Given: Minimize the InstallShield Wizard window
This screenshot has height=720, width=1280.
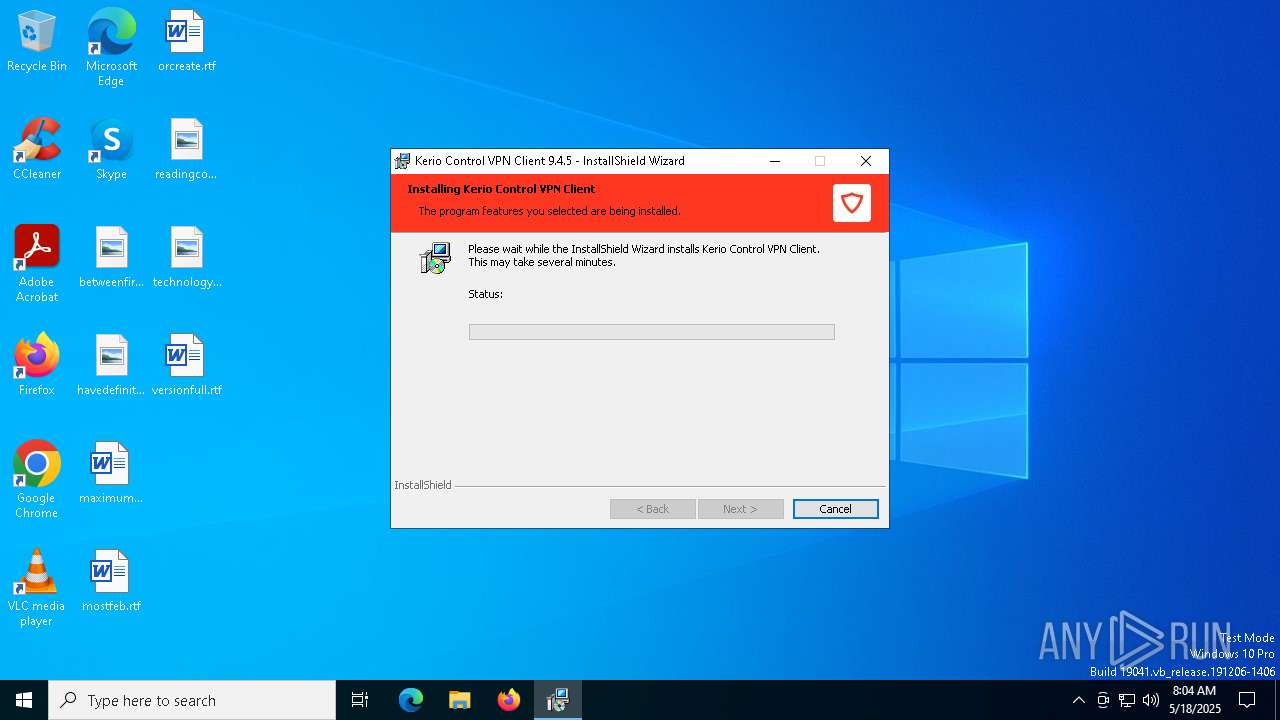Looking at the screenshot, I should pos(775,161).
